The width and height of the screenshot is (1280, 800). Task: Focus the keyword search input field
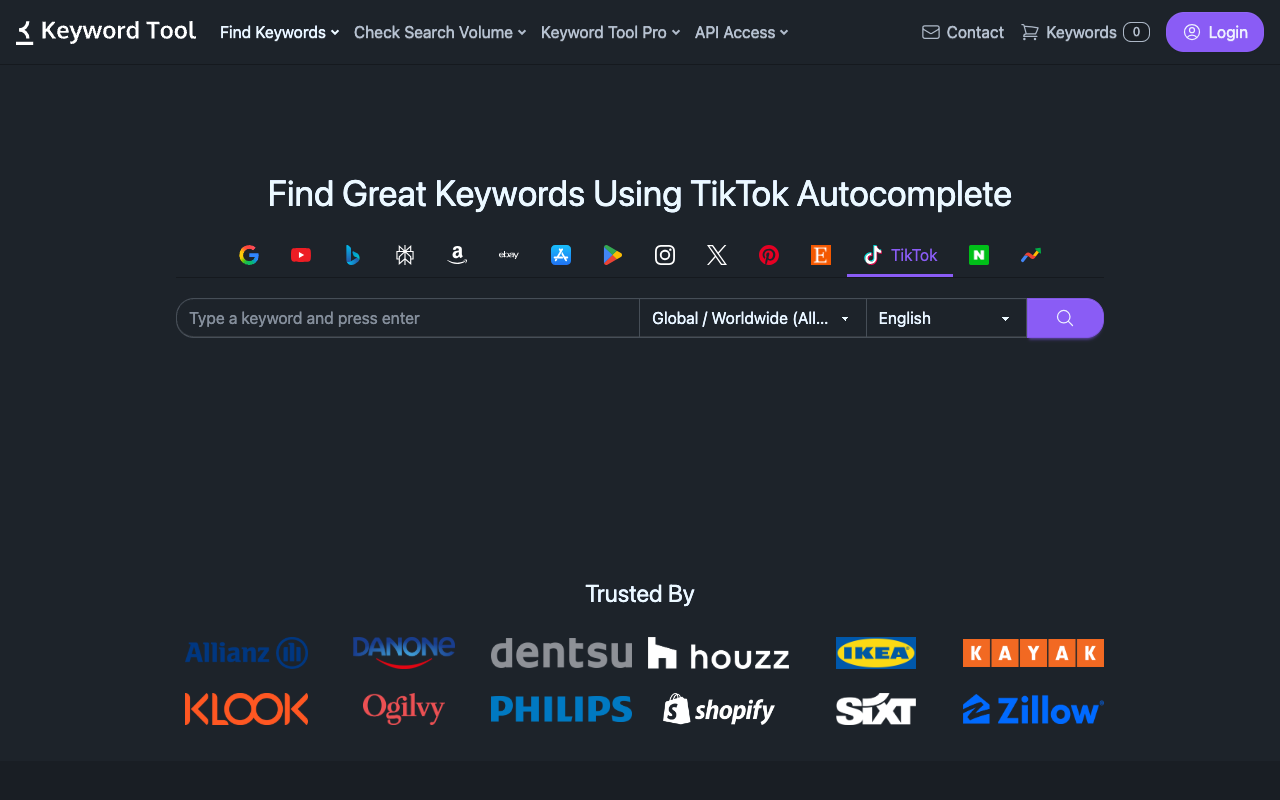click(408, 318)
